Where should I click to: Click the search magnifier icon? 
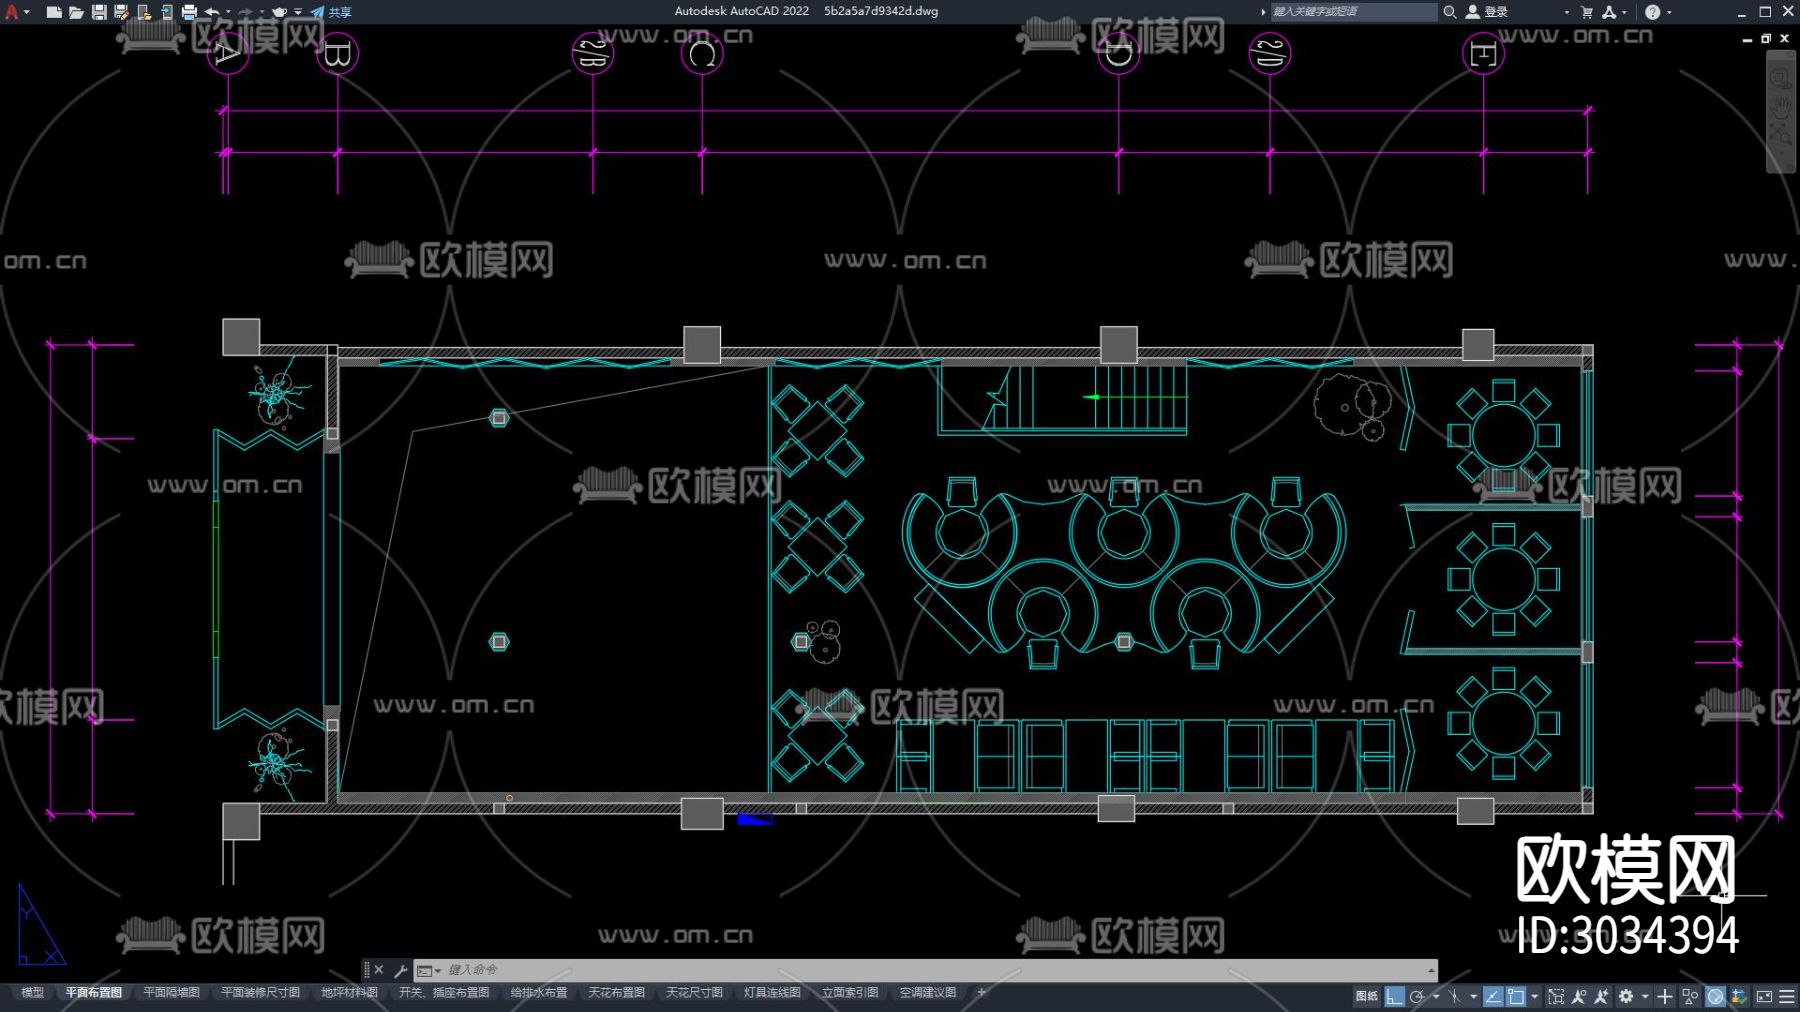(1450, 12)
